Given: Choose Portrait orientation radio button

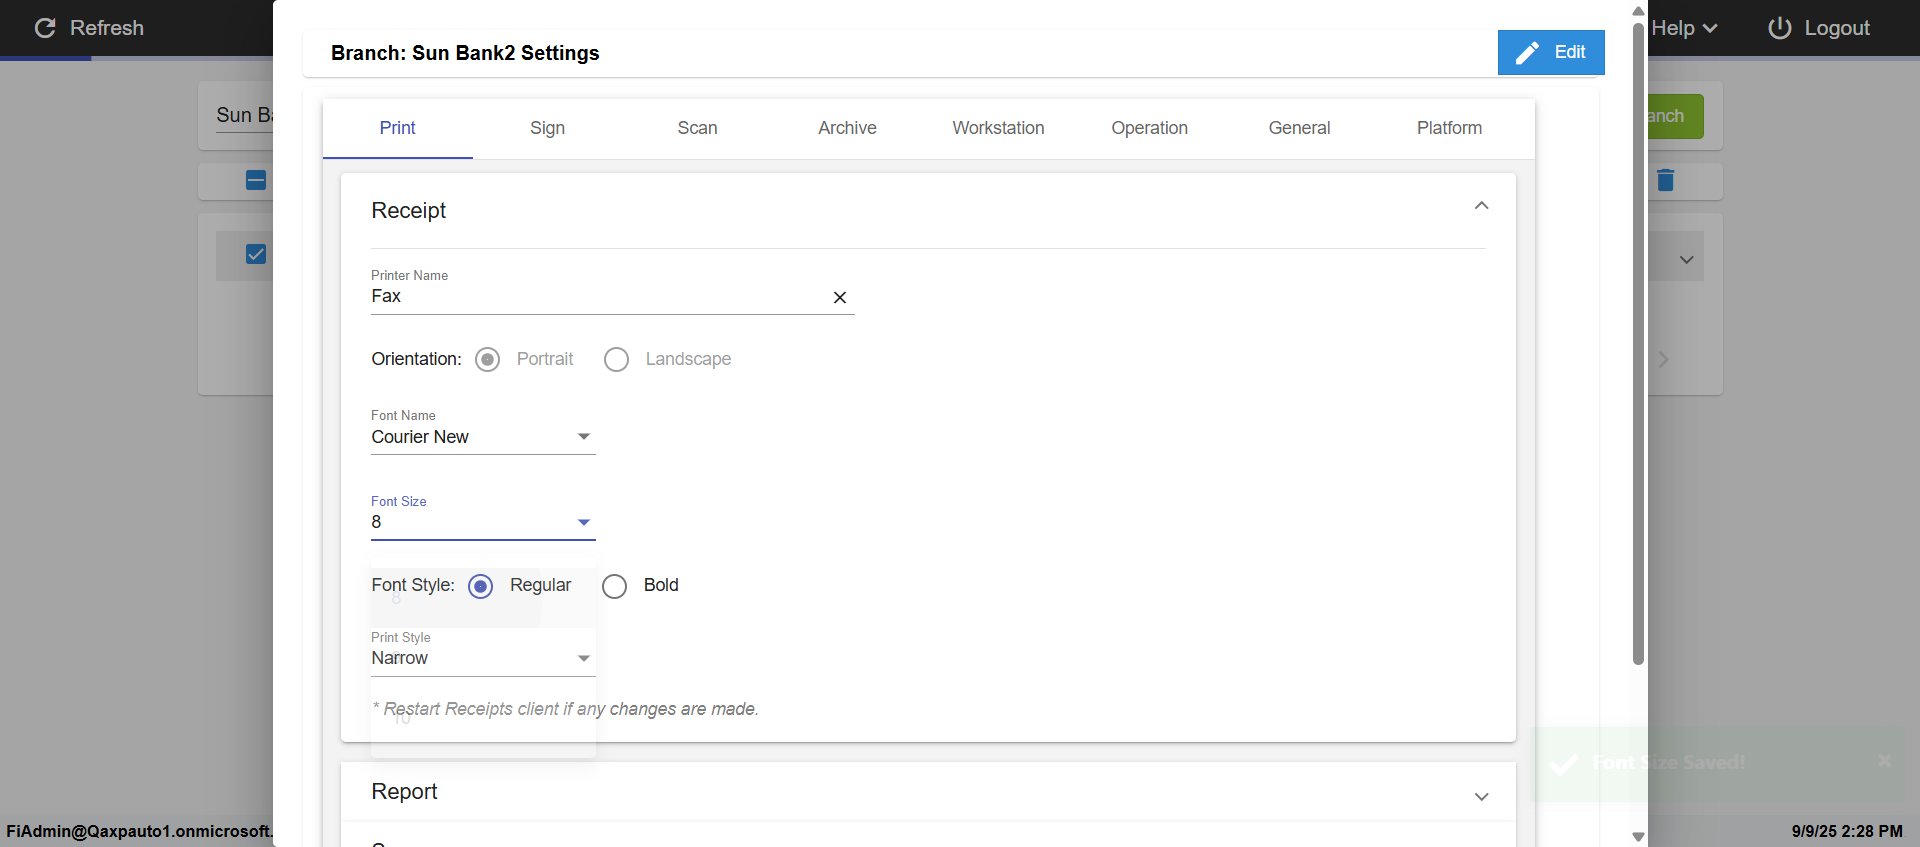Looking at the screenshot, I should [488, 360].
